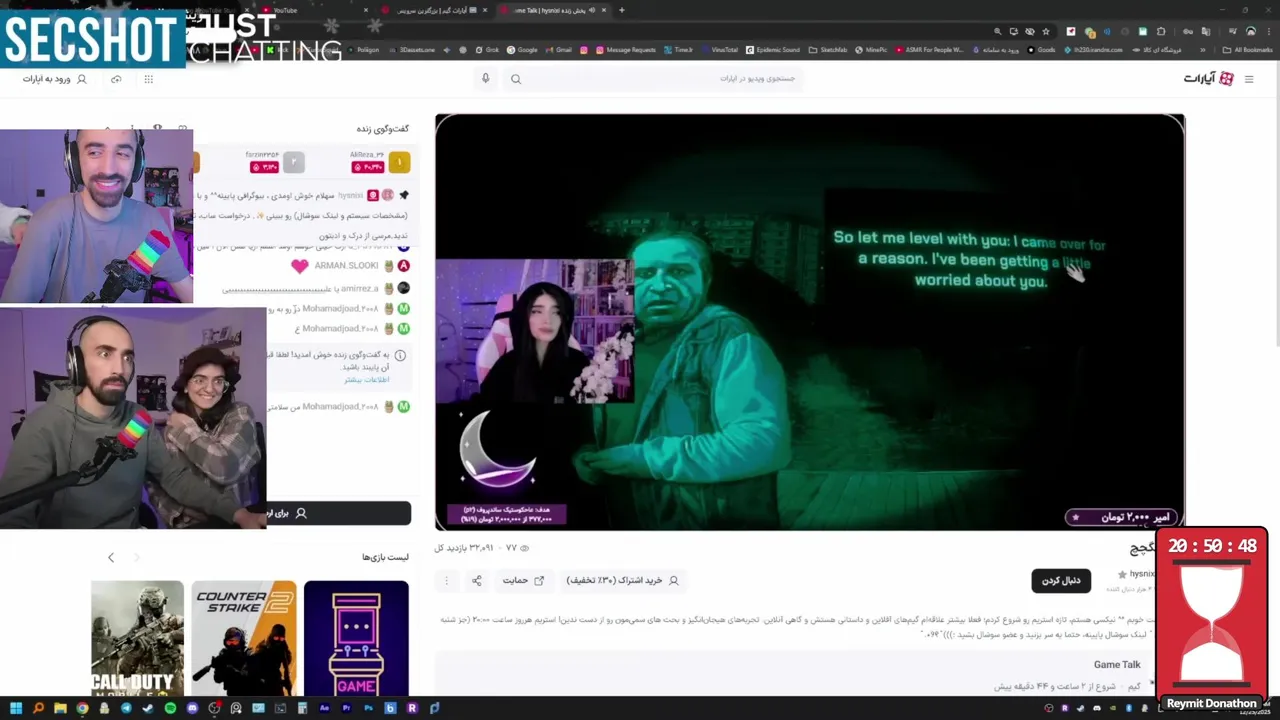1280x720 pixels.
Task: Click the لیست بازی‌ها heading
Action: 385,557
